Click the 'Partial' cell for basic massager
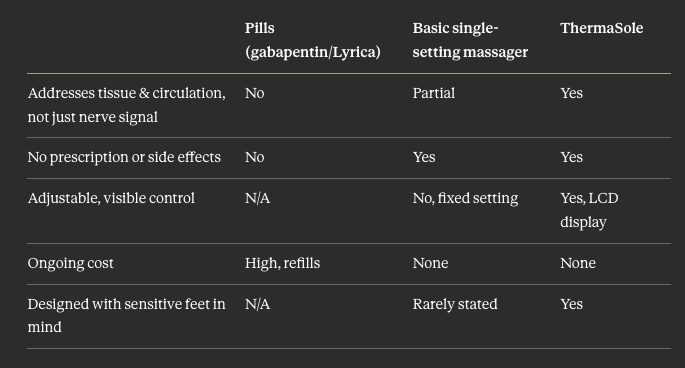The width and height of the screenshot is (685, 368). pos(434,93)
